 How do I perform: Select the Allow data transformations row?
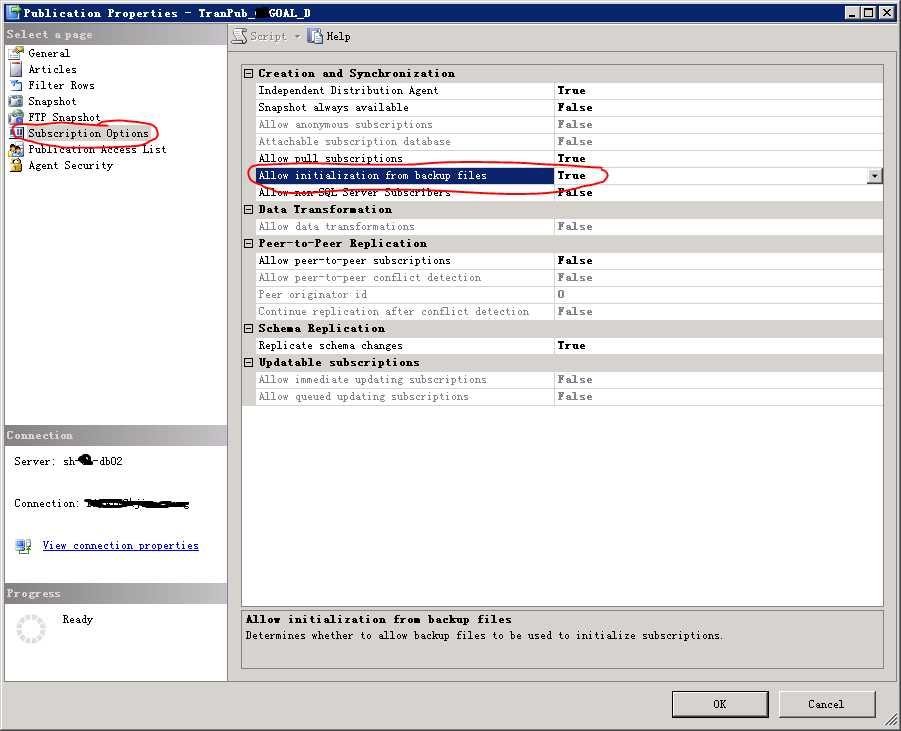[569, 227]
